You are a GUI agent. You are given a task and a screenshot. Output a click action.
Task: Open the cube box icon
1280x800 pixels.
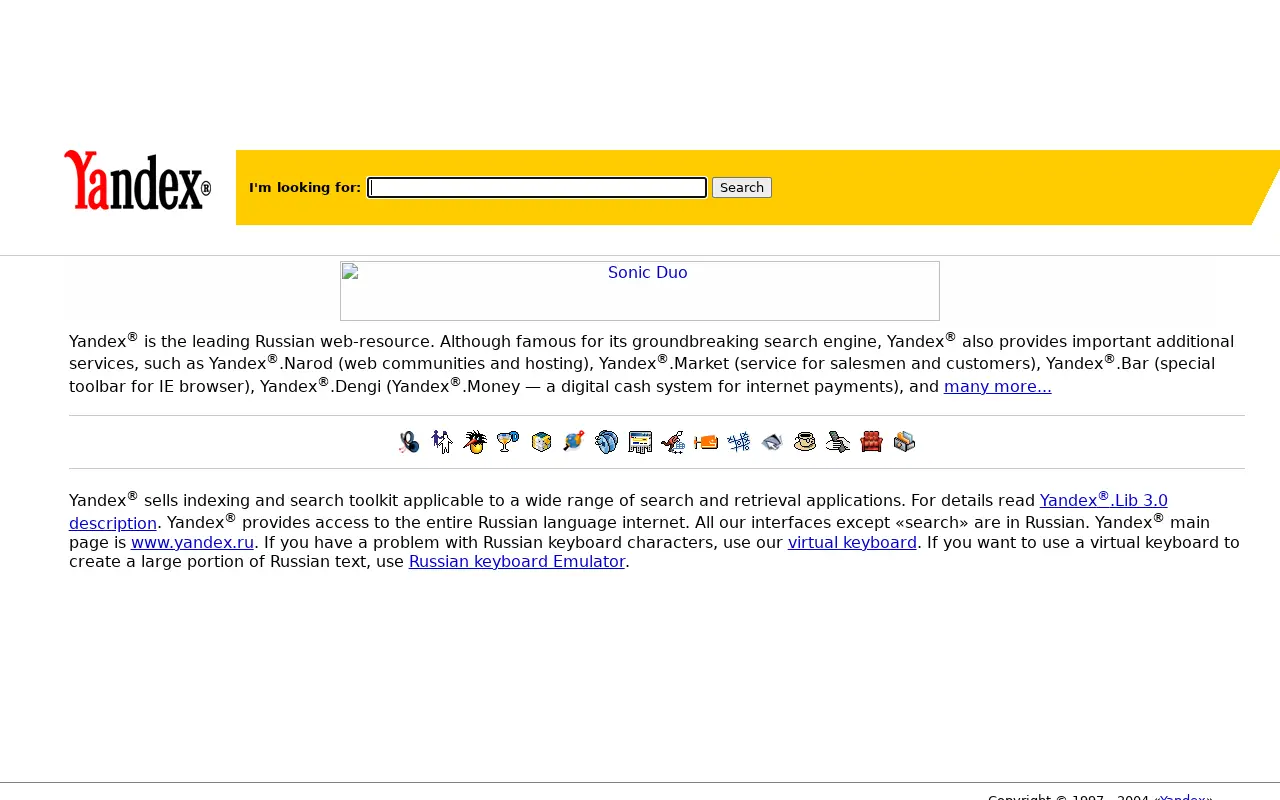[x=541, y=442]
